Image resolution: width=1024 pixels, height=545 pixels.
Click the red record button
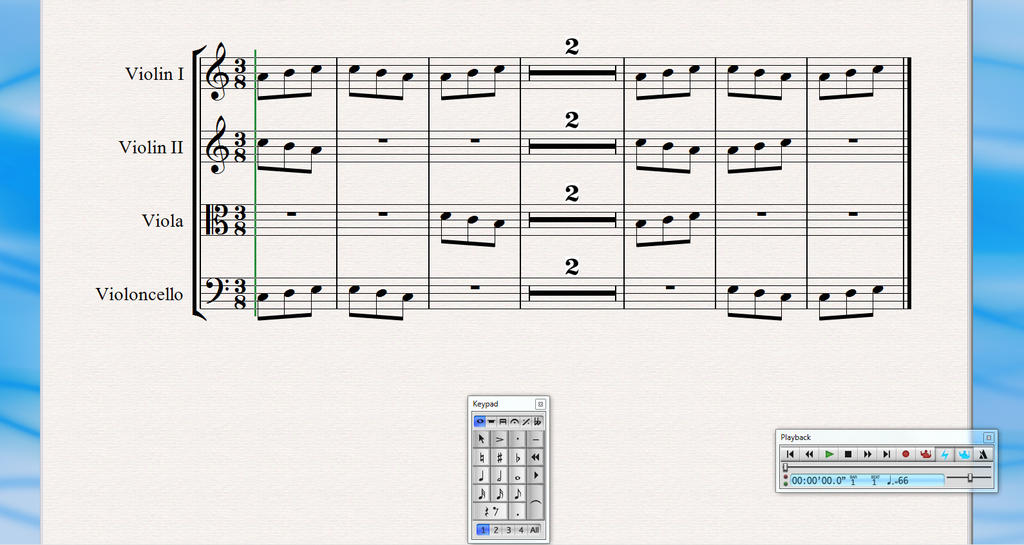tap(906, 454)
